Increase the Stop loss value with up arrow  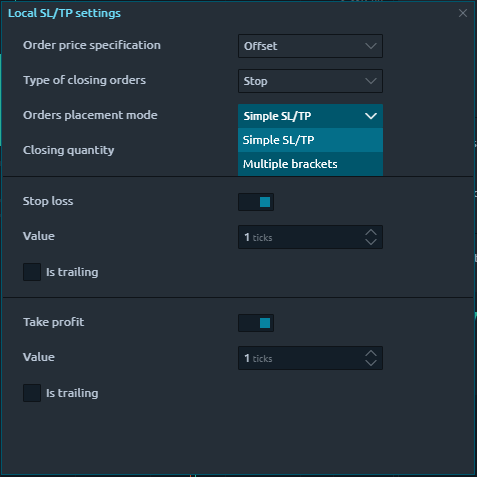pyautogui.click(x=371, y=232)
